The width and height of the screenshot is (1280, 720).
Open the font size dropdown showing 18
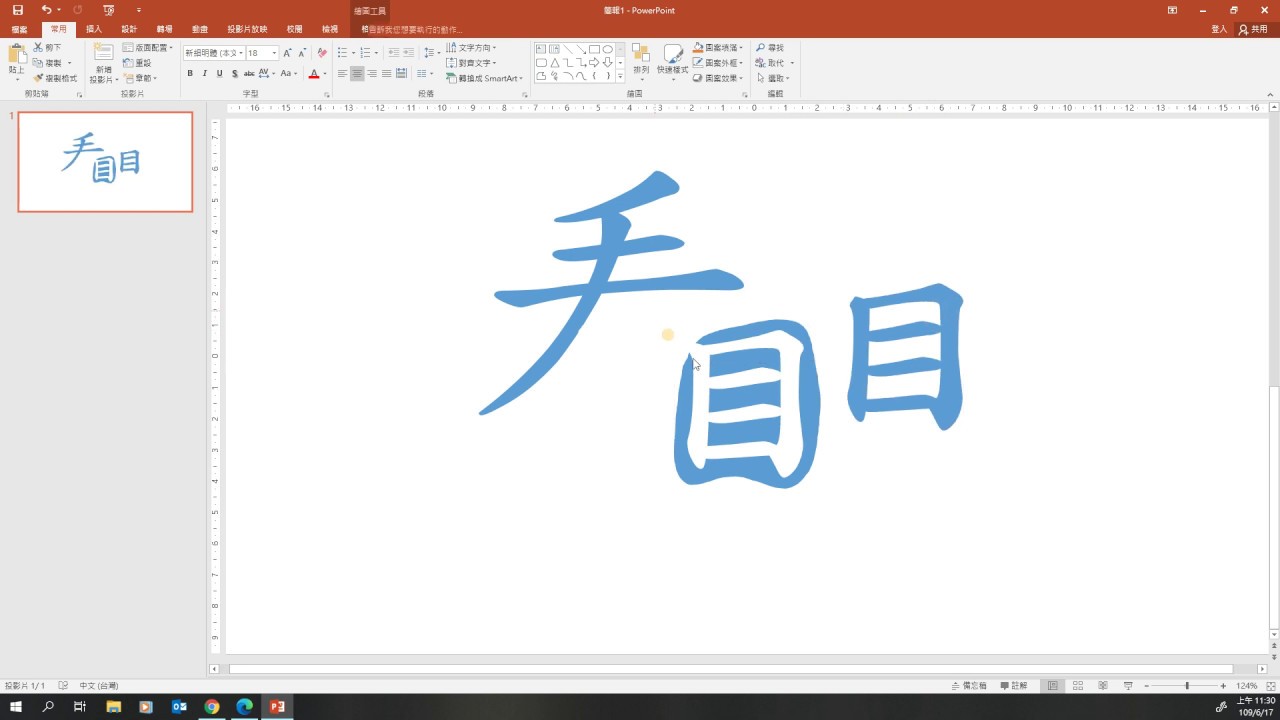click(x=274, y=53)
